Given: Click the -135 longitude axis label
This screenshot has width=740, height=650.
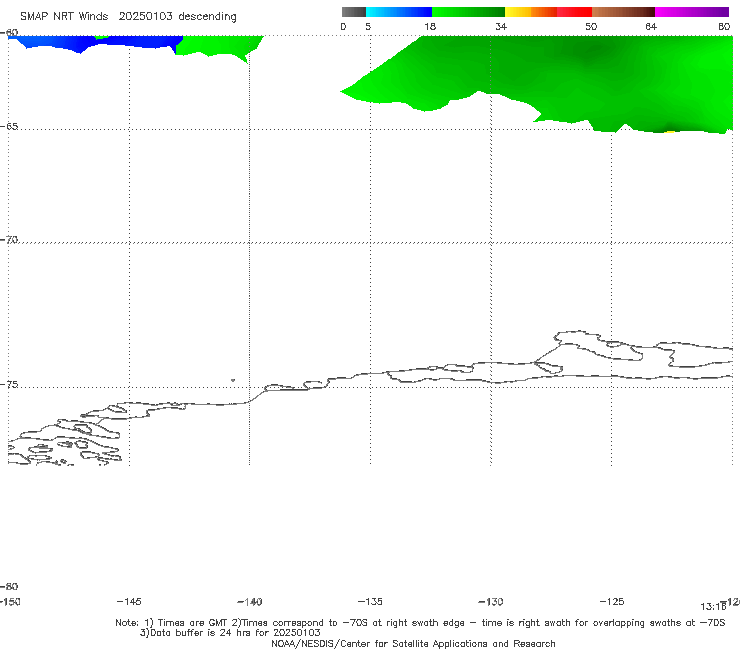Looking at the screenshot, I should point(370,601).
